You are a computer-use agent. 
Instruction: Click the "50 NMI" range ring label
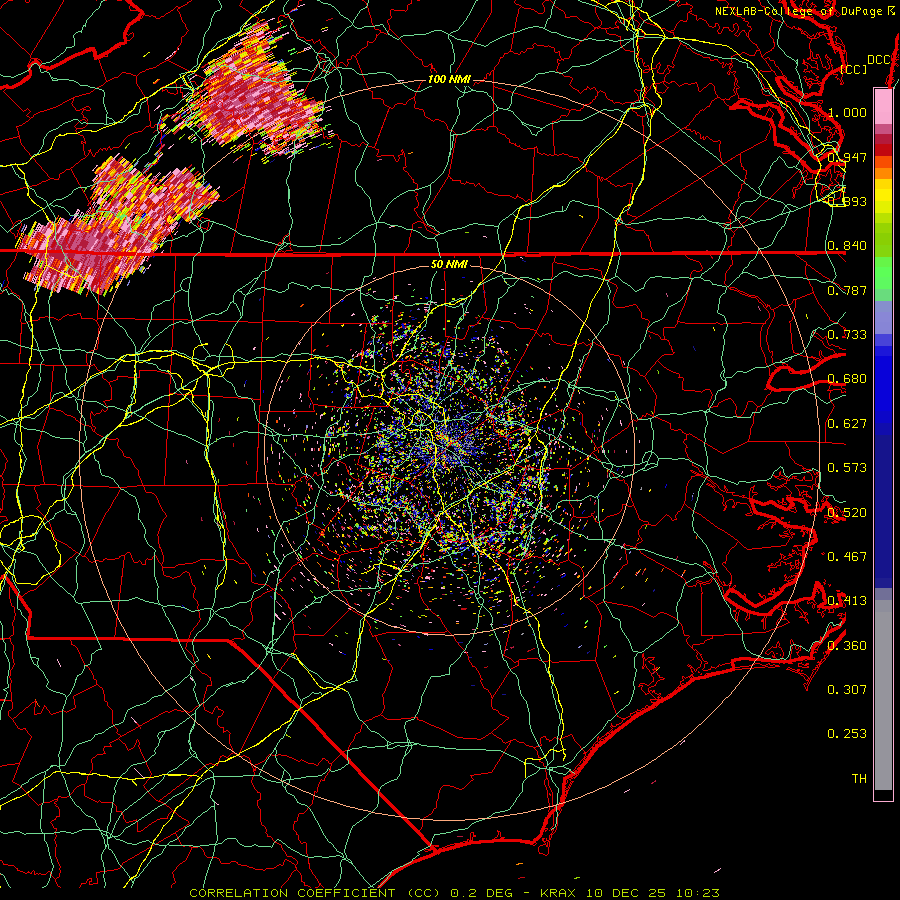click(x=449, y=264)
